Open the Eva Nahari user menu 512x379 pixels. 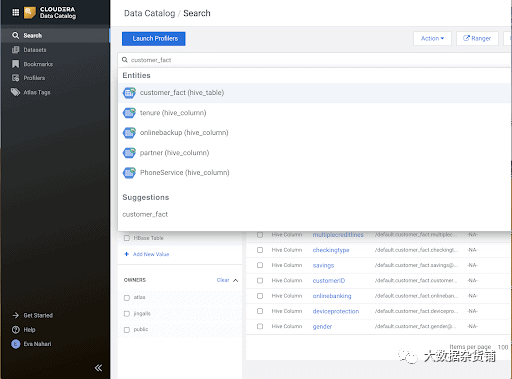coord(37,344)
